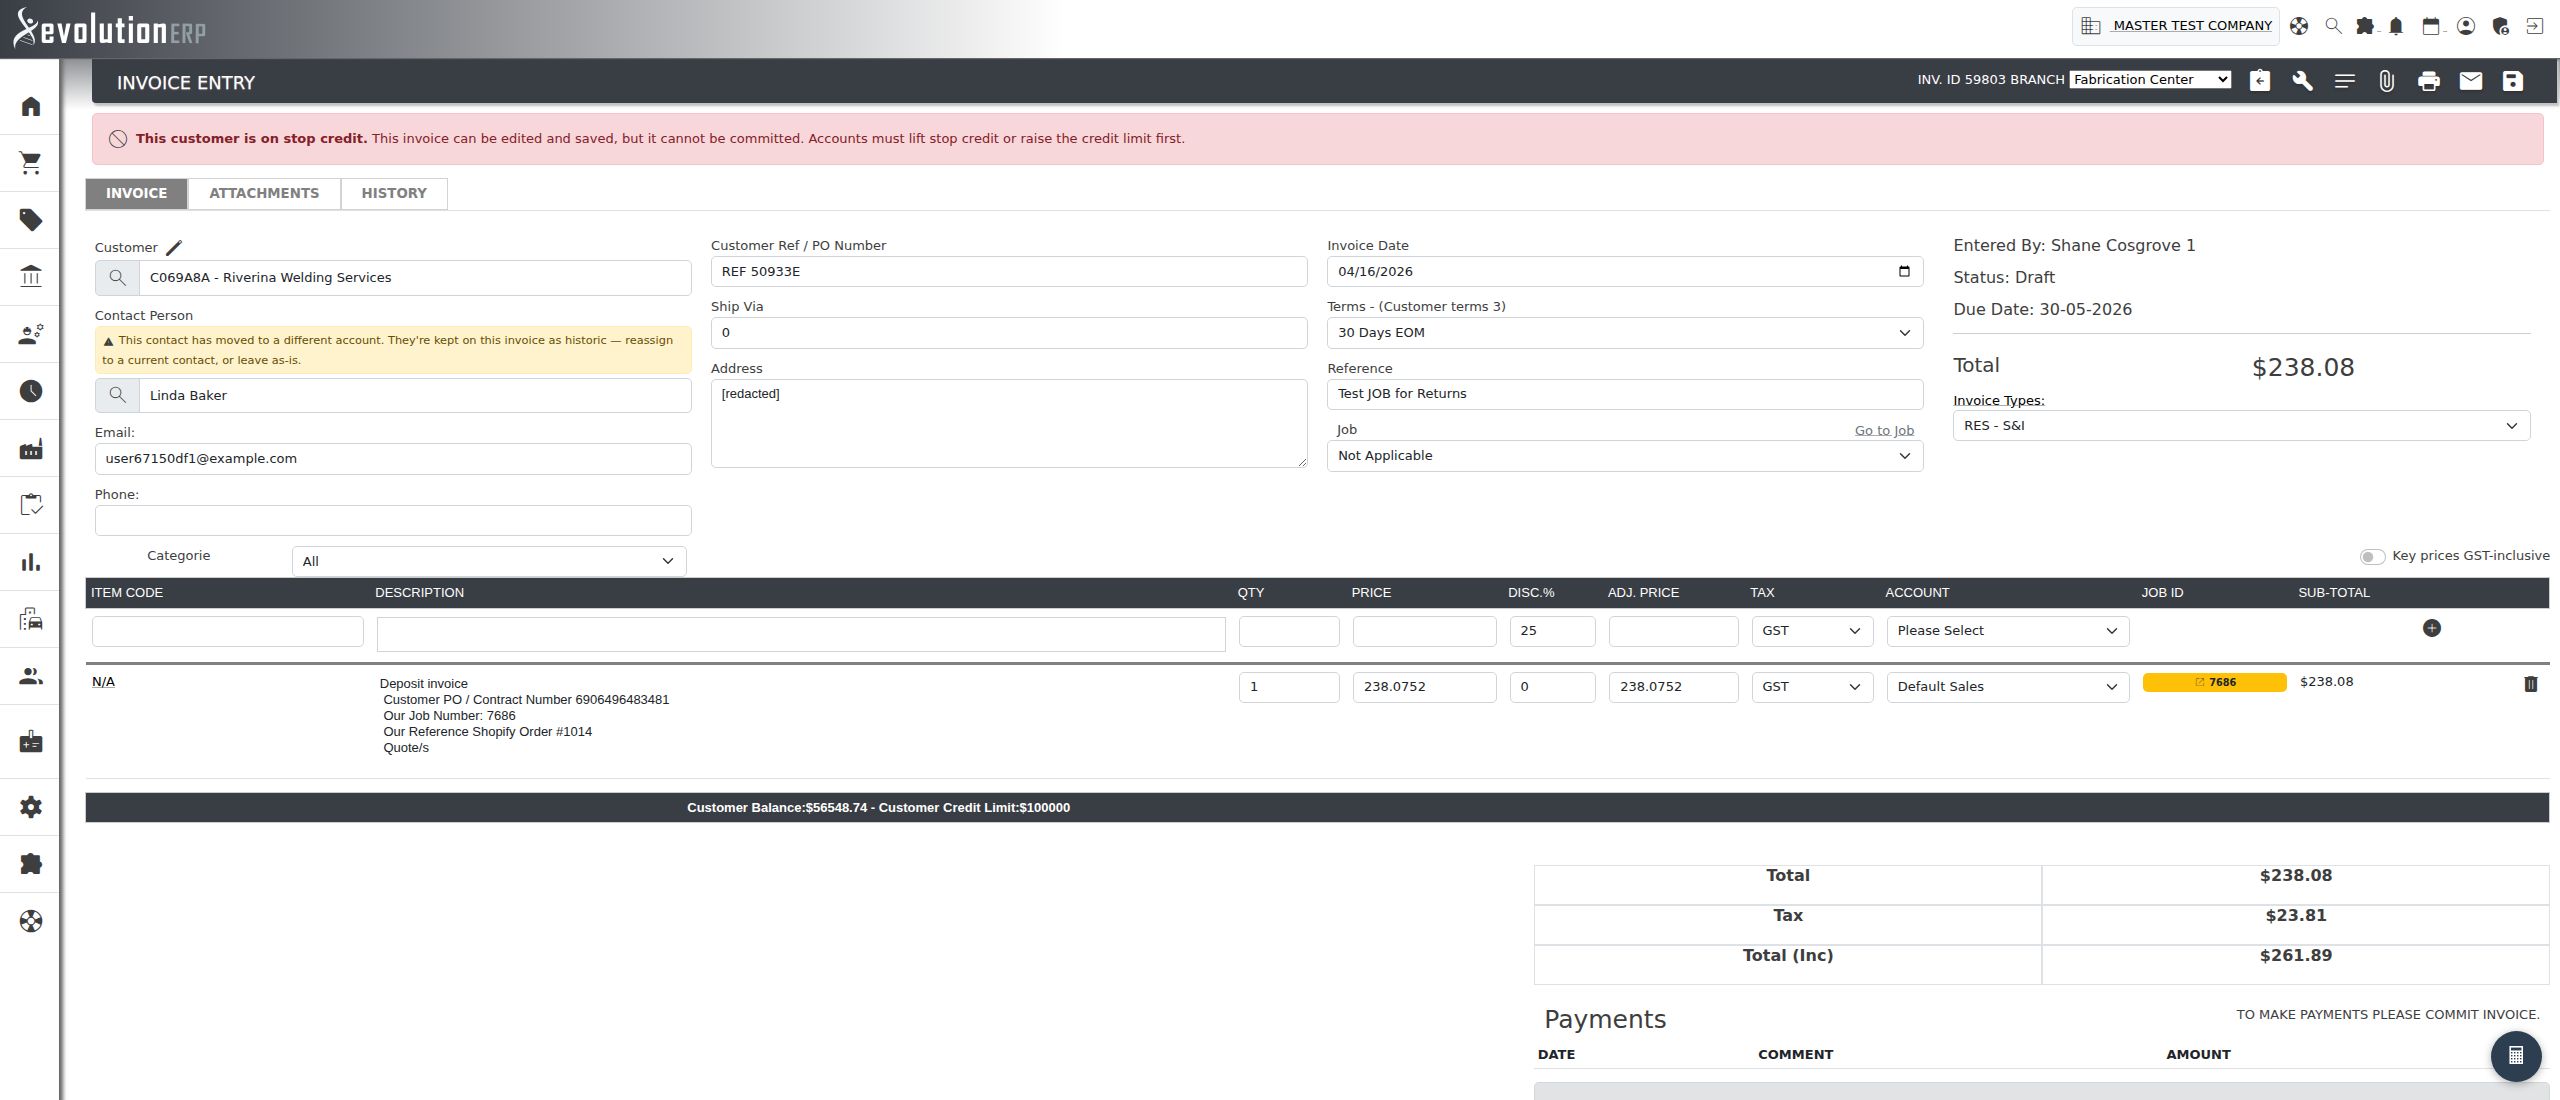The width and height of the screenshot is (2560, 1100).
Task: Open shopping cart in left sidebar
Action: click(x=31, y=163)
